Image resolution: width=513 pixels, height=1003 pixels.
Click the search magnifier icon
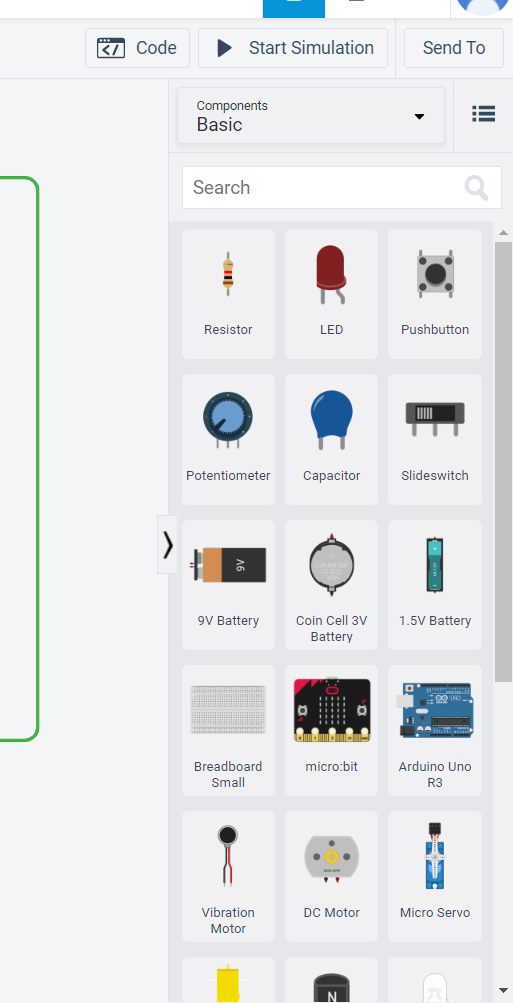[x=476, y=188]
